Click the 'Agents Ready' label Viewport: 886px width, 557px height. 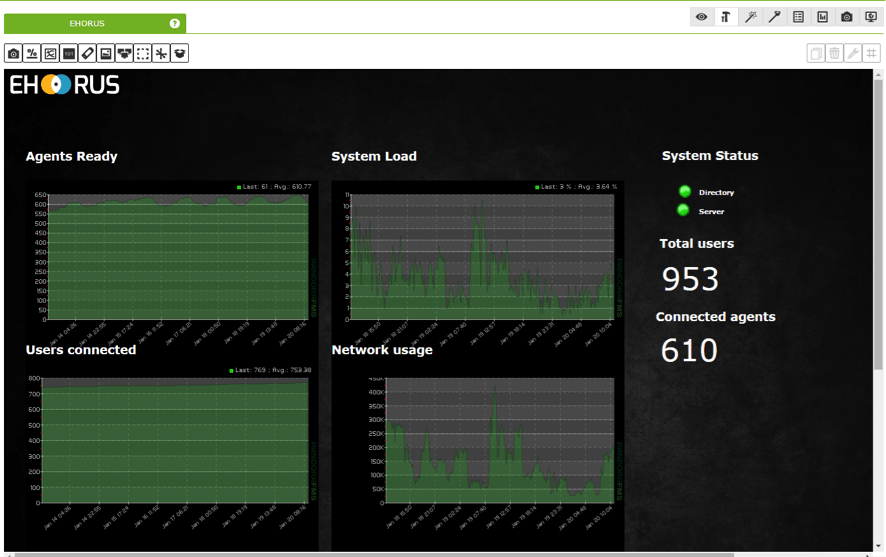click(72, 156)
